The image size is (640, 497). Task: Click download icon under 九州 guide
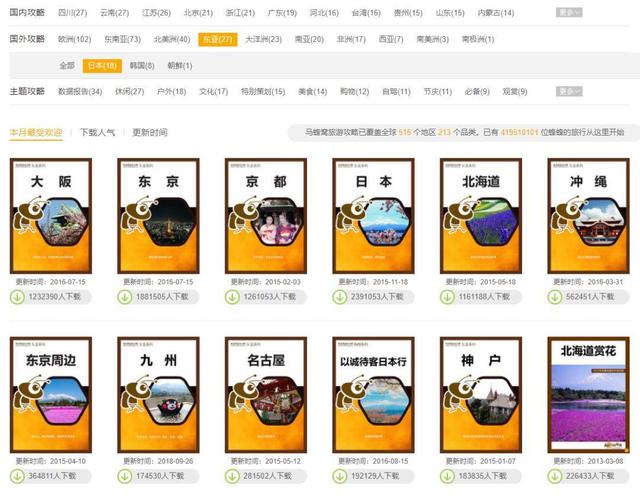tap(124, 476)
